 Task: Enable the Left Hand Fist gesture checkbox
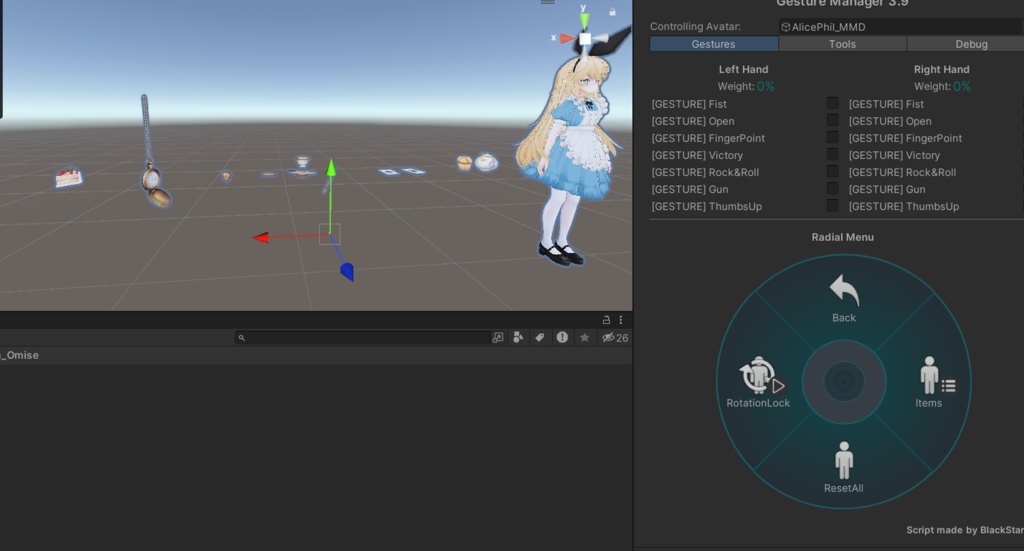coord(833,103)
